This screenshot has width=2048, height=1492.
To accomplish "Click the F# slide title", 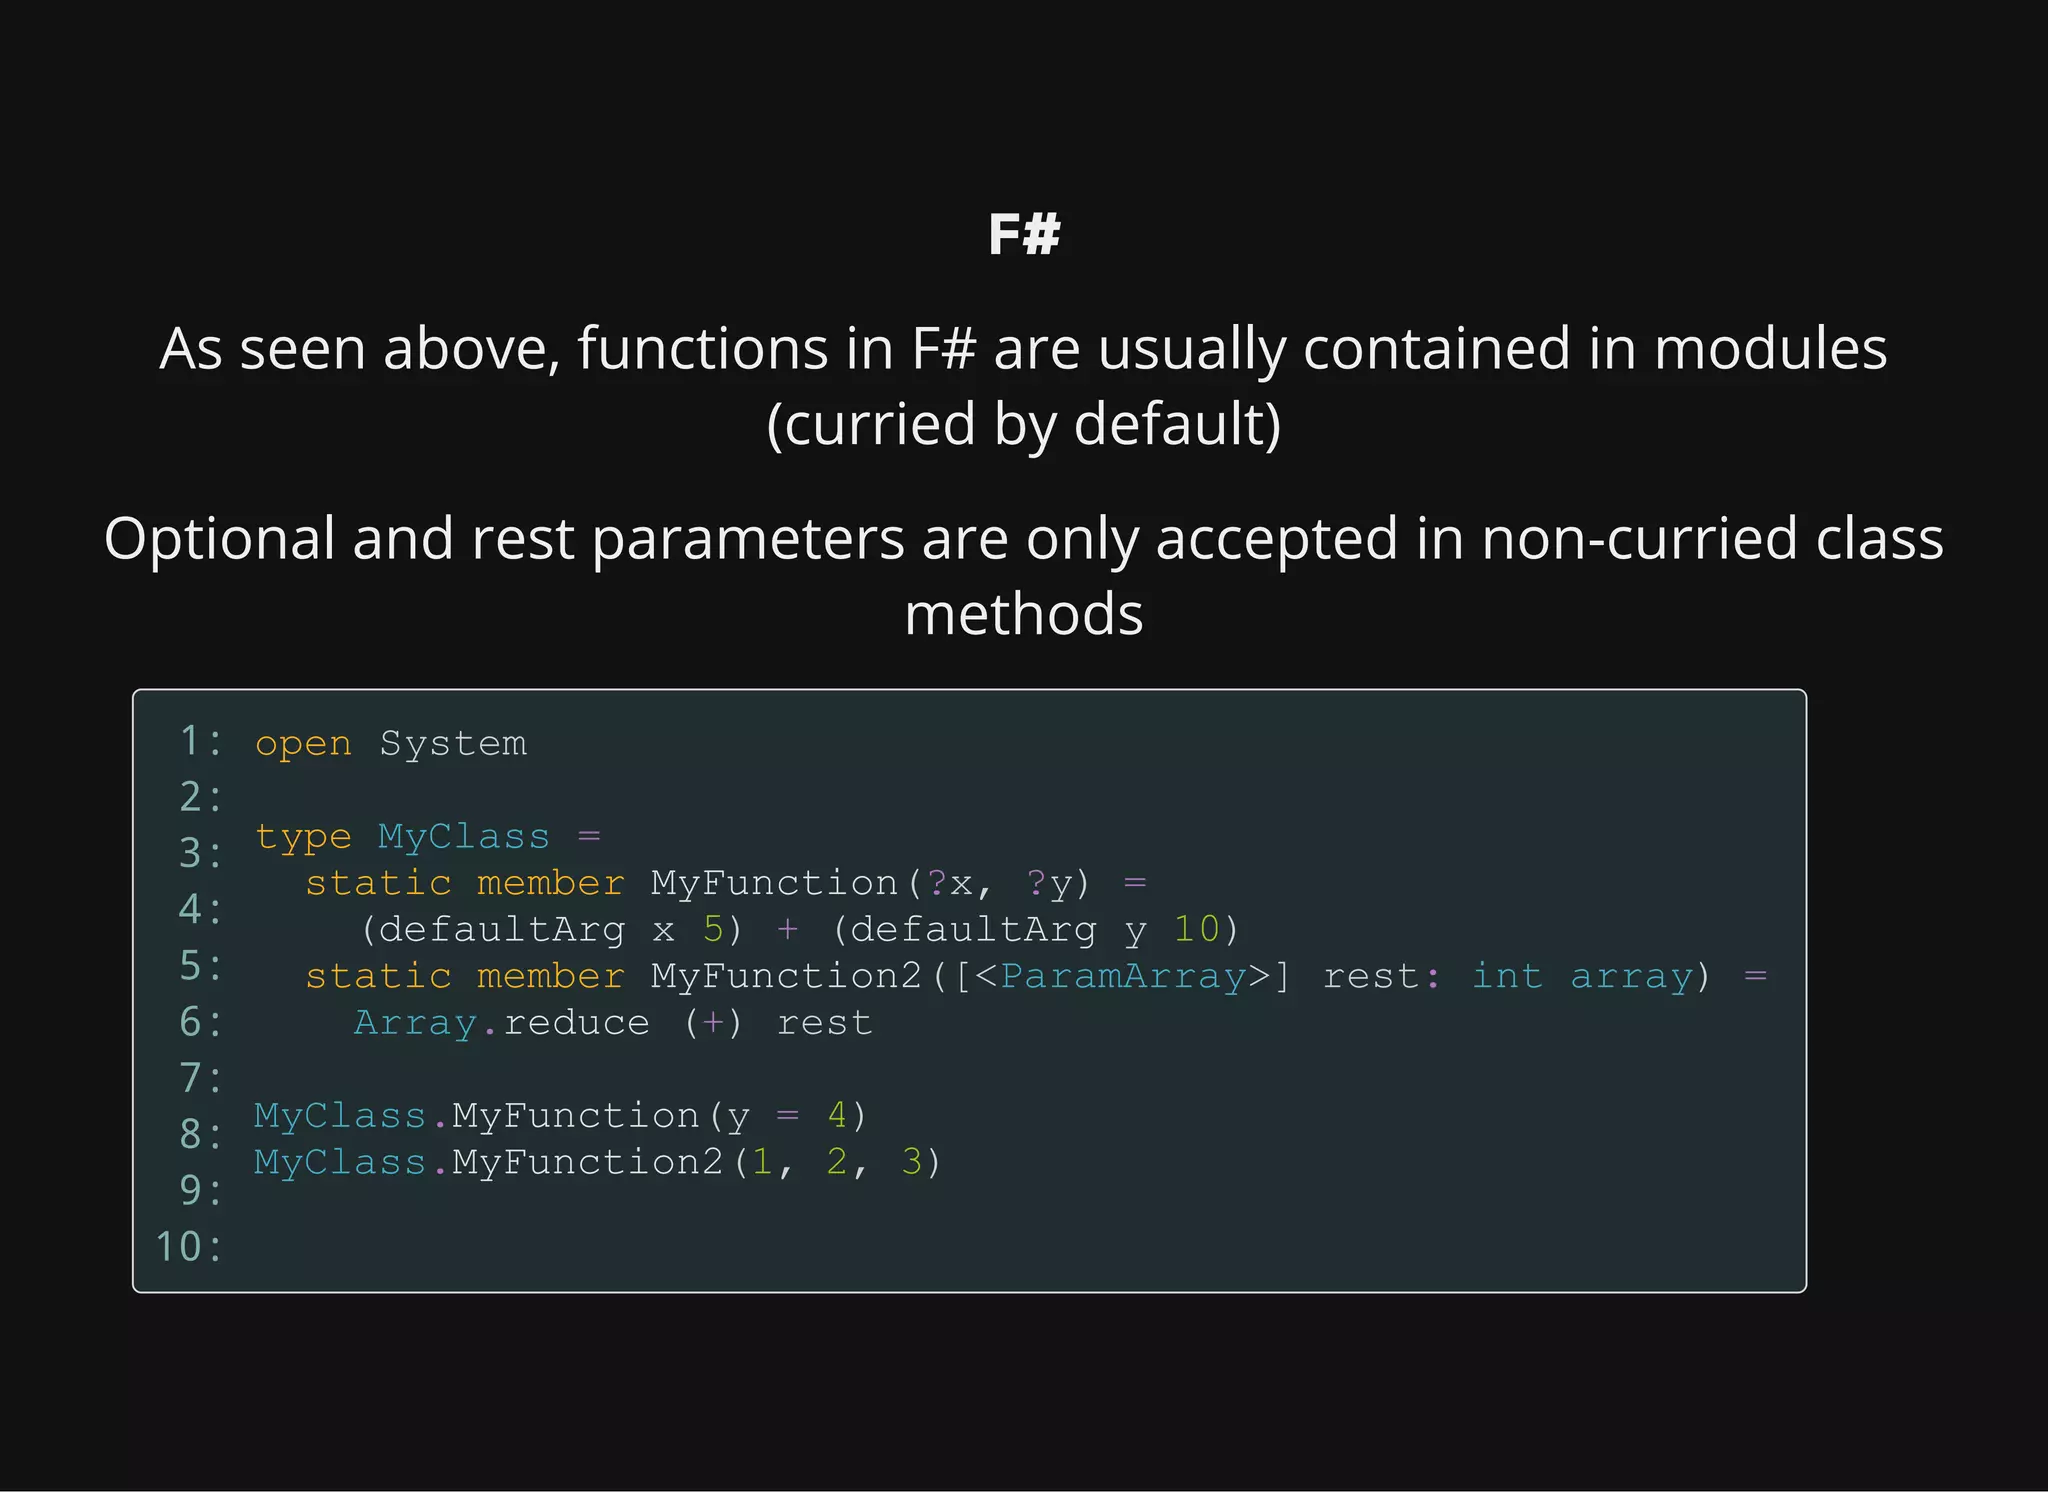I will coord(1024,235).
